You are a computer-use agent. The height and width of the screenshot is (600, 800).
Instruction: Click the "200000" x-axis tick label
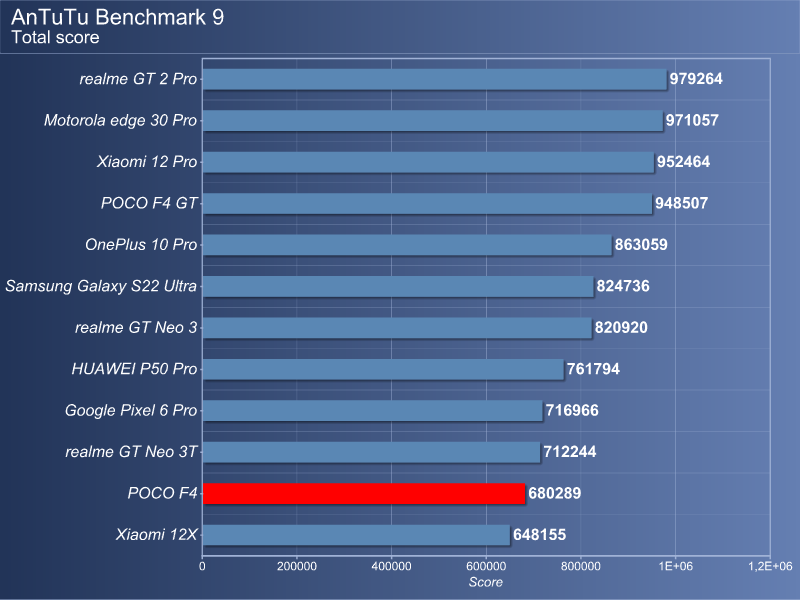pos(297,566)
